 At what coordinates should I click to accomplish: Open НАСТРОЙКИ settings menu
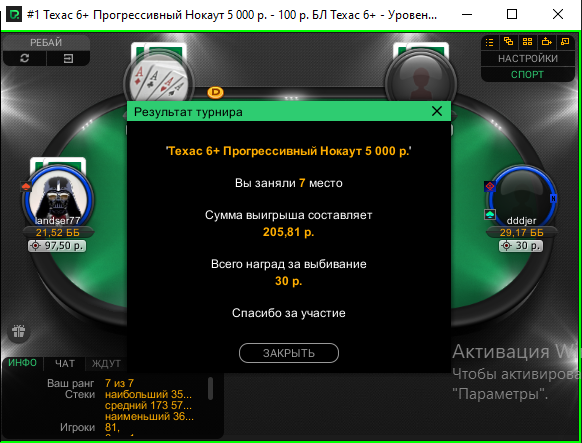click(x=527, y=59)
